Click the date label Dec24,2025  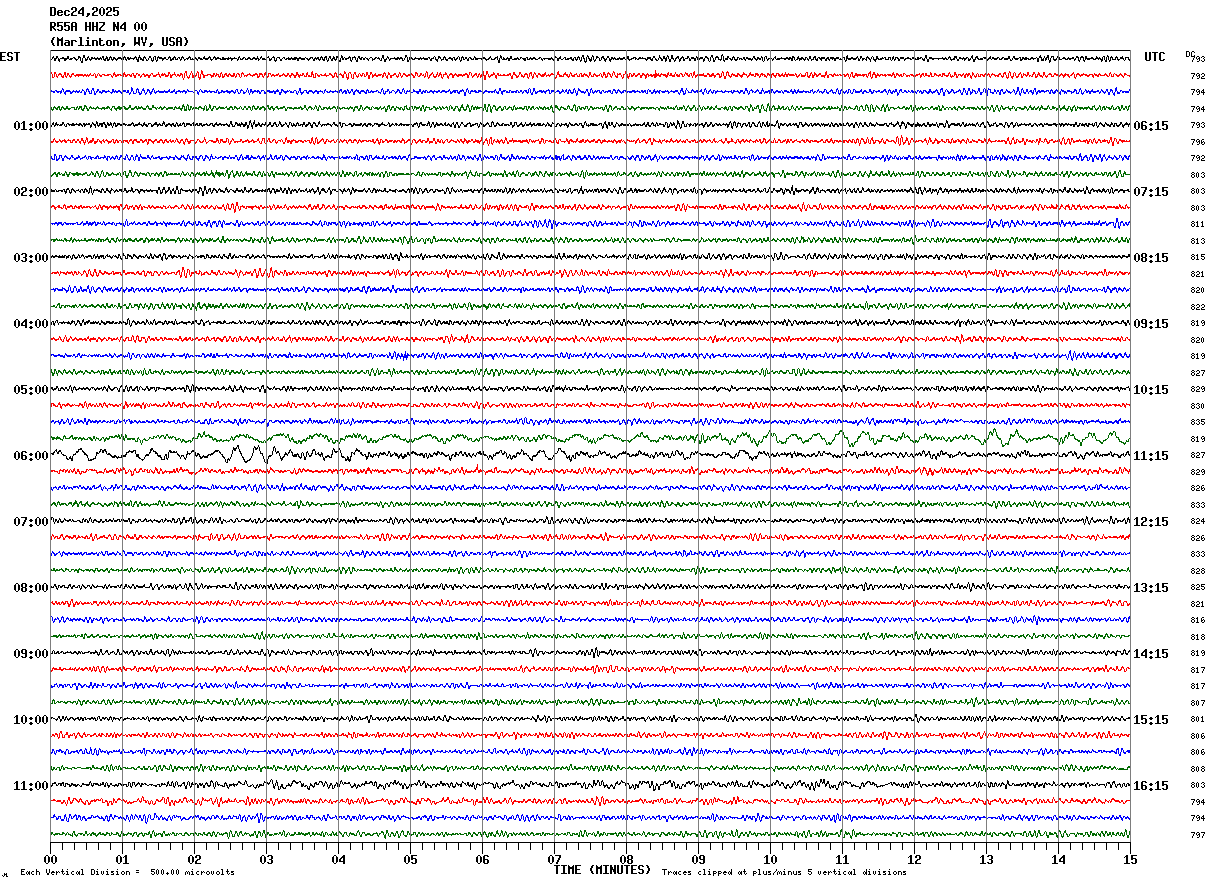(84, 12)
